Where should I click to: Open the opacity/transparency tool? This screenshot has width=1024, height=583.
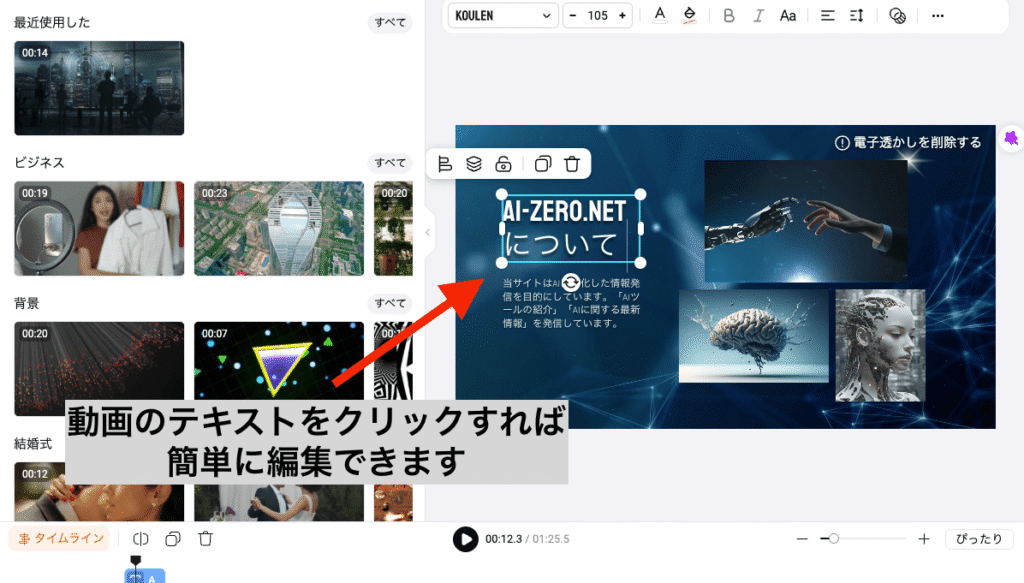897,16
